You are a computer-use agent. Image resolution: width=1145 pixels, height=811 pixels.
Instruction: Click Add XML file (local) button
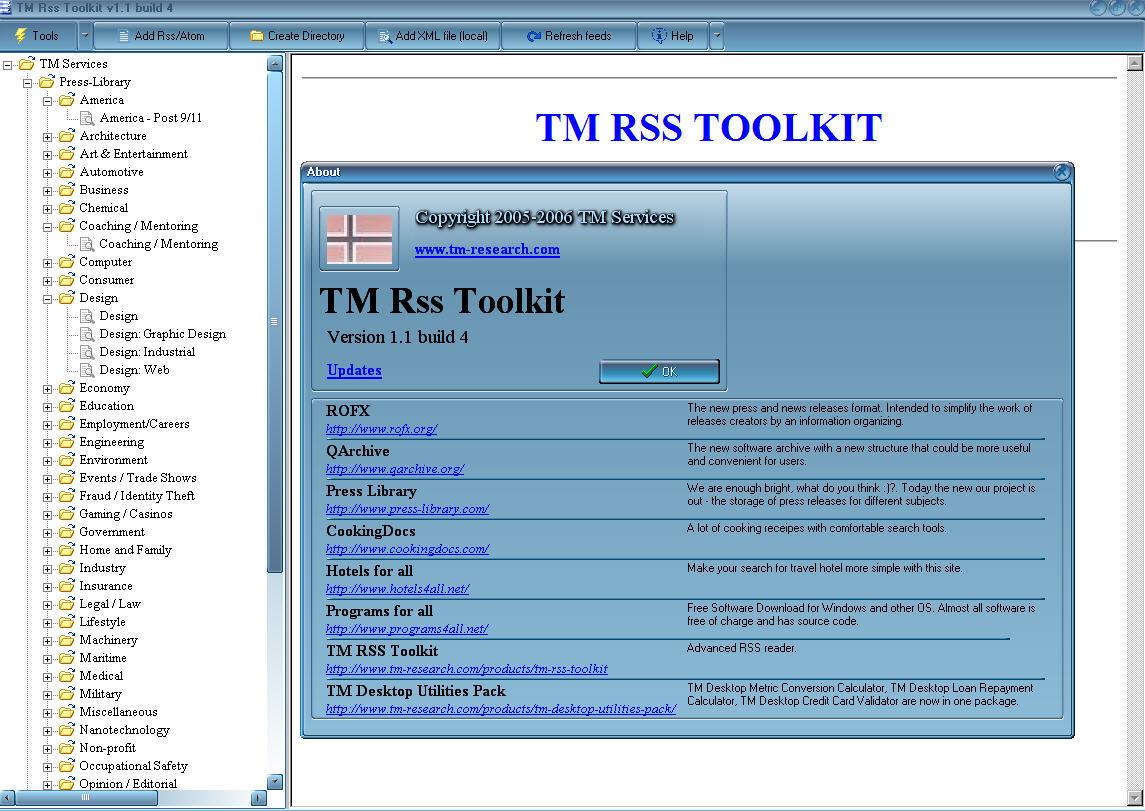tap(433, 36)
